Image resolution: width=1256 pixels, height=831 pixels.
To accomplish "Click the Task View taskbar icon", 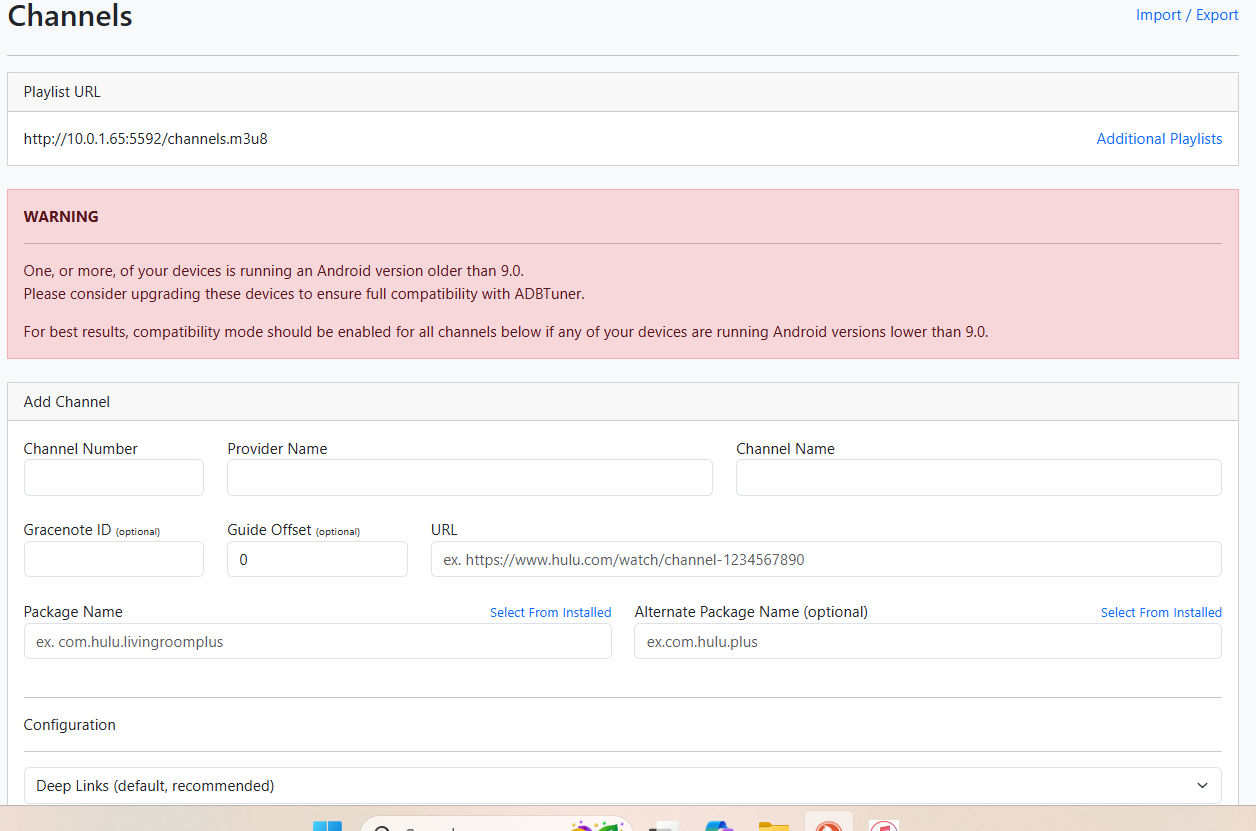I will (x=663, y=826).
